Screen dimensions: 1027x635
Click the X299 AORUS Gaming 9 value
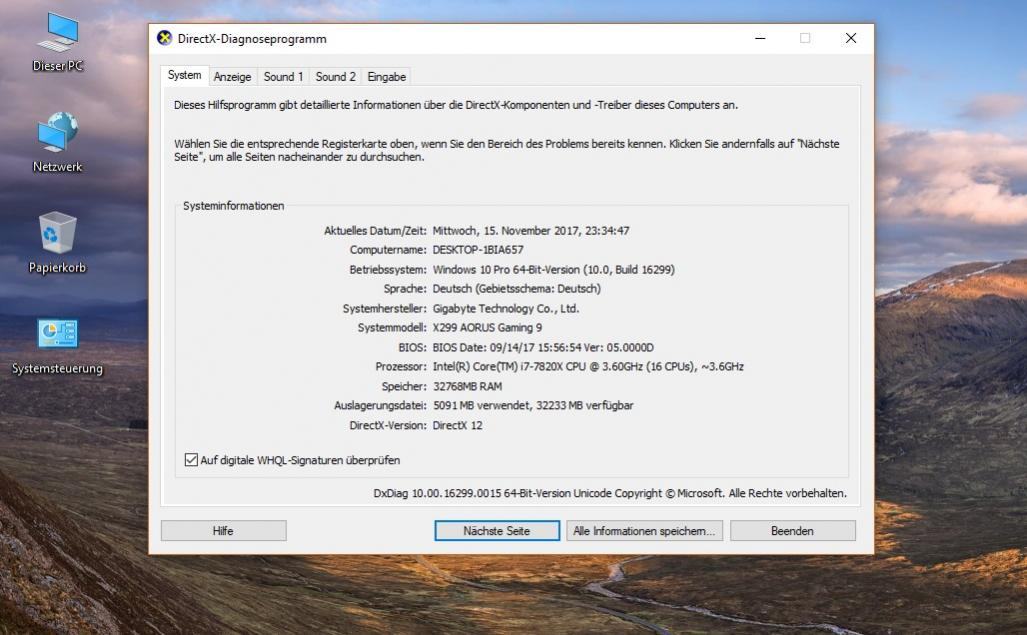tap(487, 328)
